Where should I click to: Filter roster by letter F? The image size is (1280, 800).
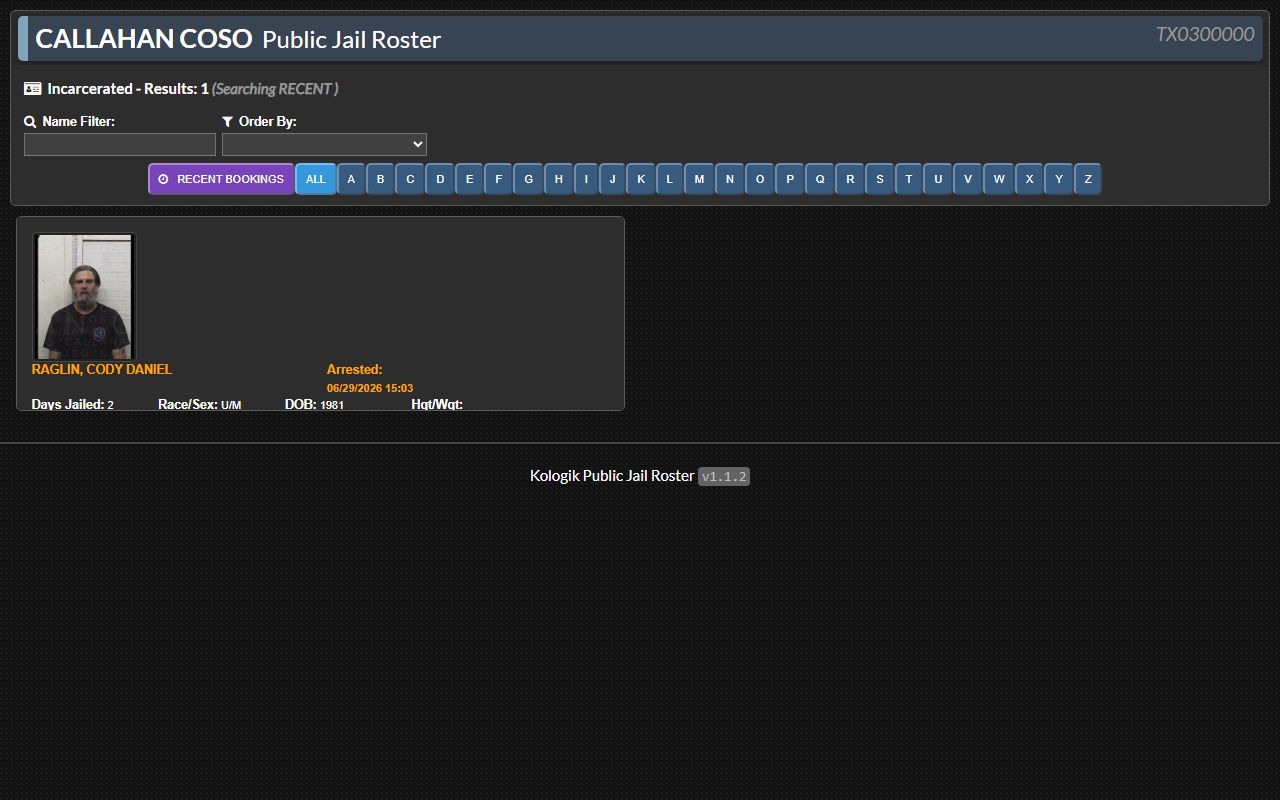pyautogui.click(x=499, y=179)
